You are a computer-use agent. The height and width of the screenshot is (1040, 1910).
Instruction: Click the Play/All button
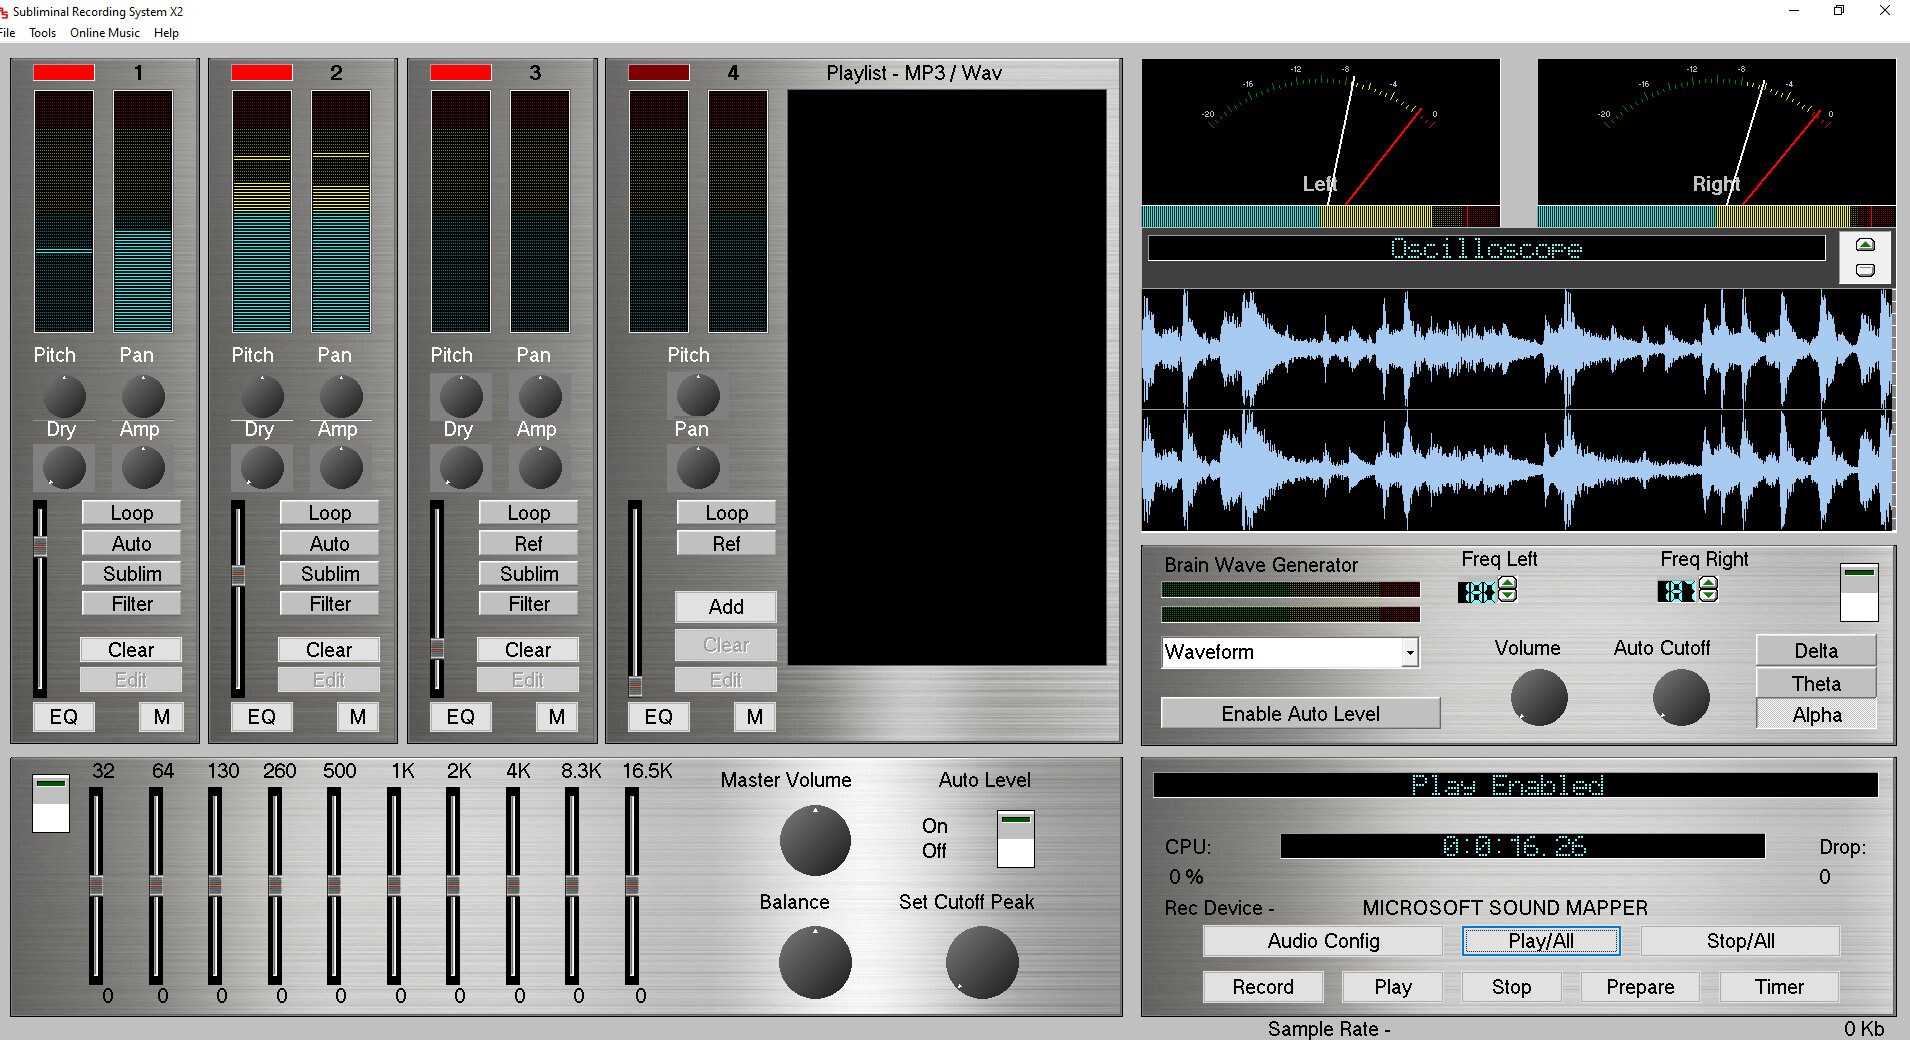(x=1541, y=941)
